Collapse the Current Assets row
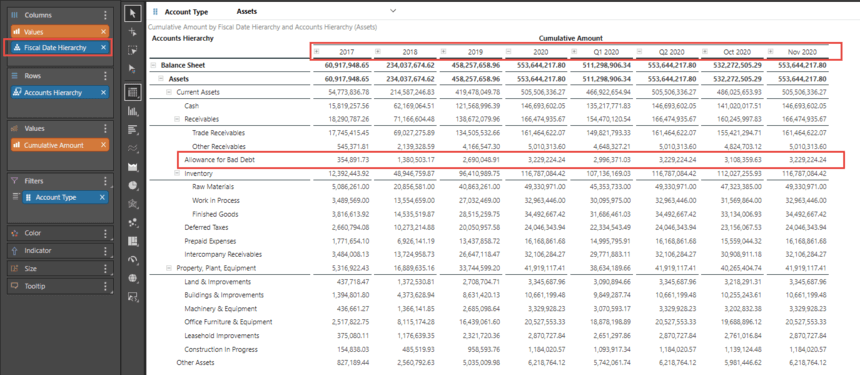The image size is (860, 375). coord(169,92)
